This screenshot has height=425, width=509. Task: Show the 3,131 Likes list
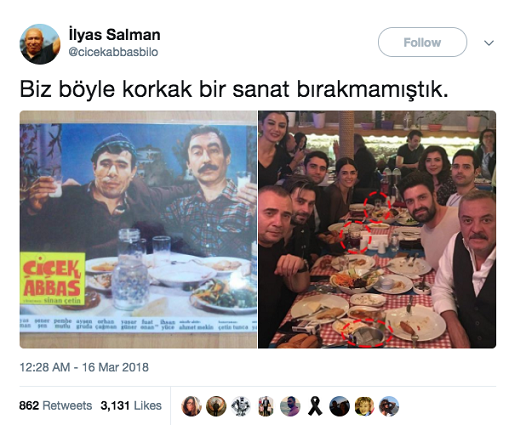click(x=131, y=406)
